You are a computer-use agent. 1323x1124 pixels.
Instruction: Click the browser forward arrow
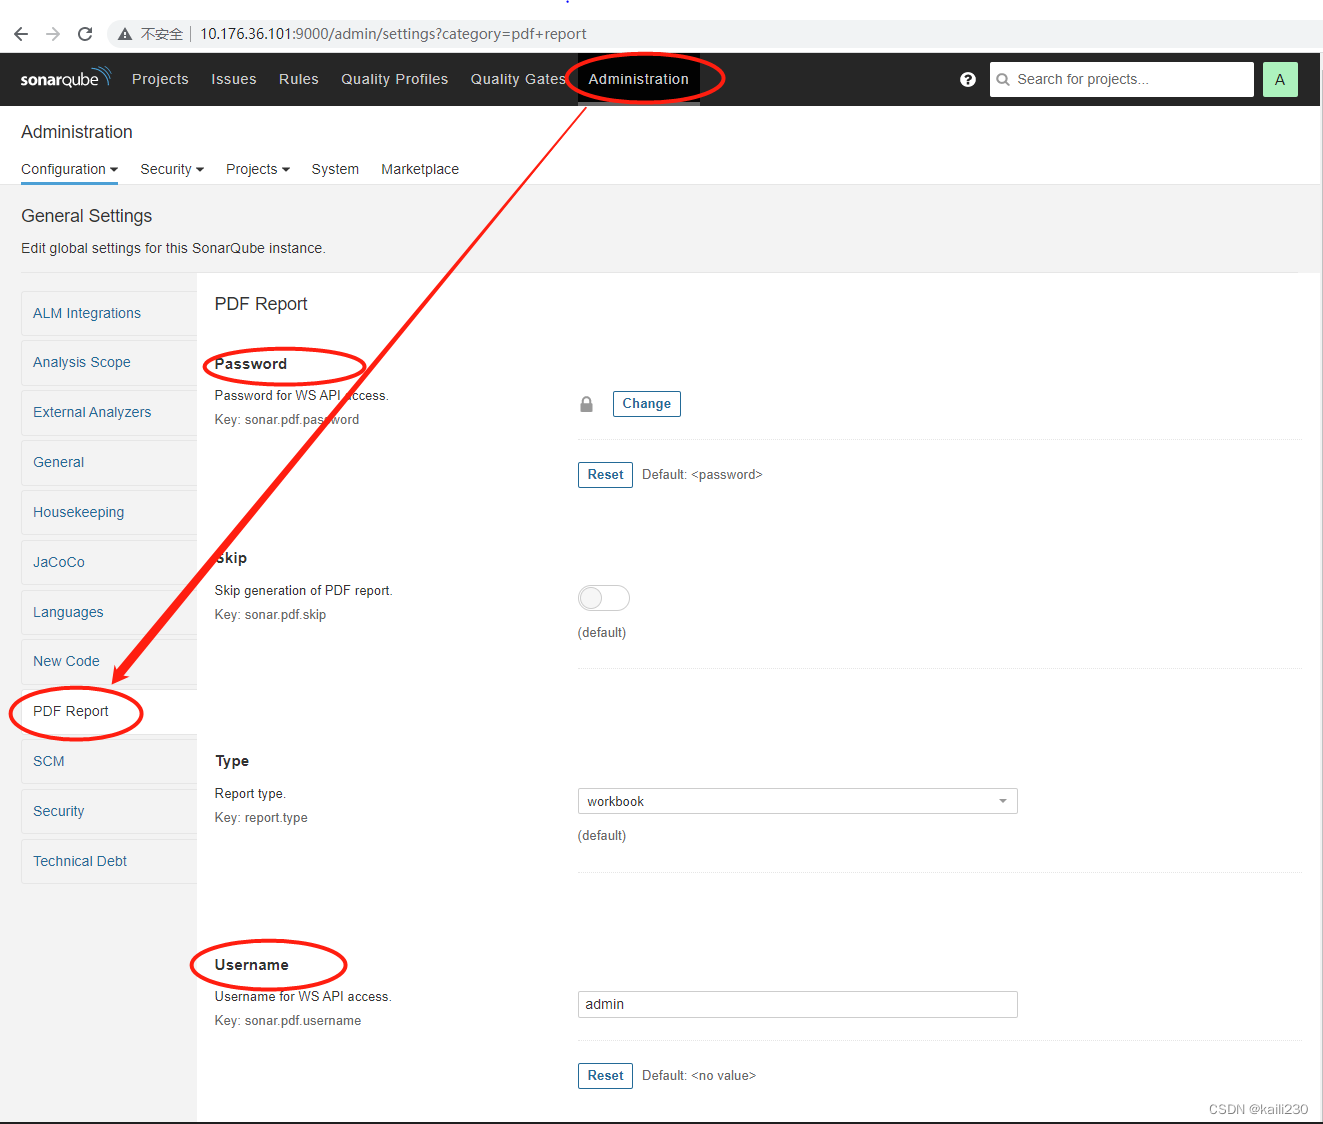coord(53,34)
